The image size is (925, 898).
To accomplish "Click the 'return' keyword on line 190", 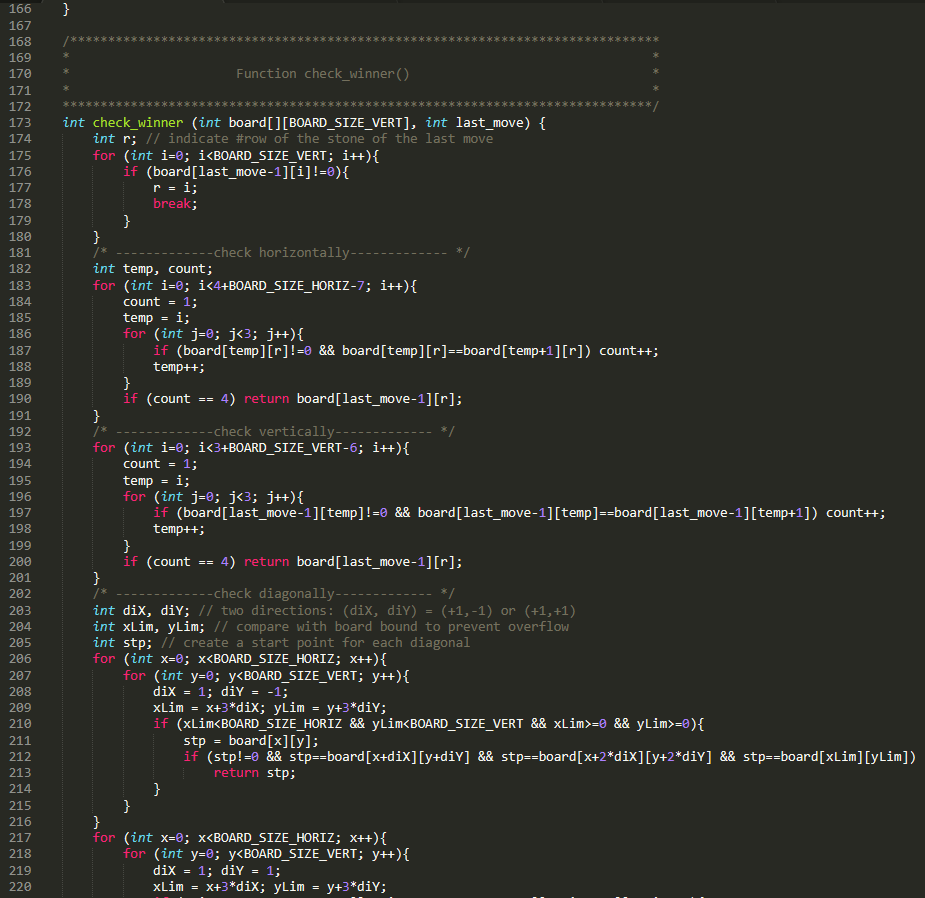I will point(266,399).
